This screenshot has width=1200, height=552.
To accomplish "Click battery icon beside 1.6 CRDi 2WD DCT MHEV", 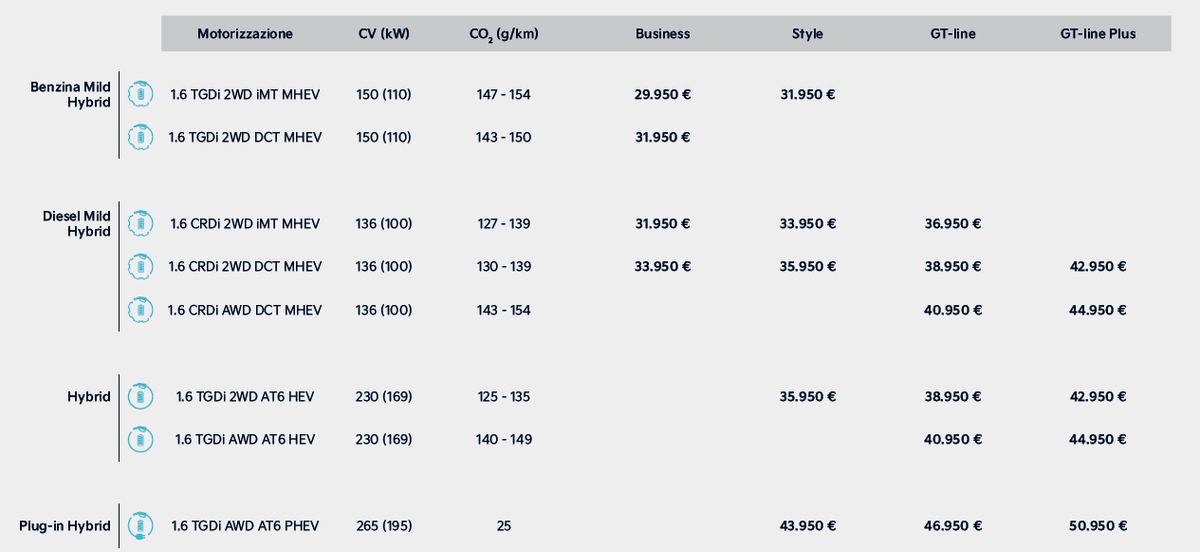I will 141,267.
